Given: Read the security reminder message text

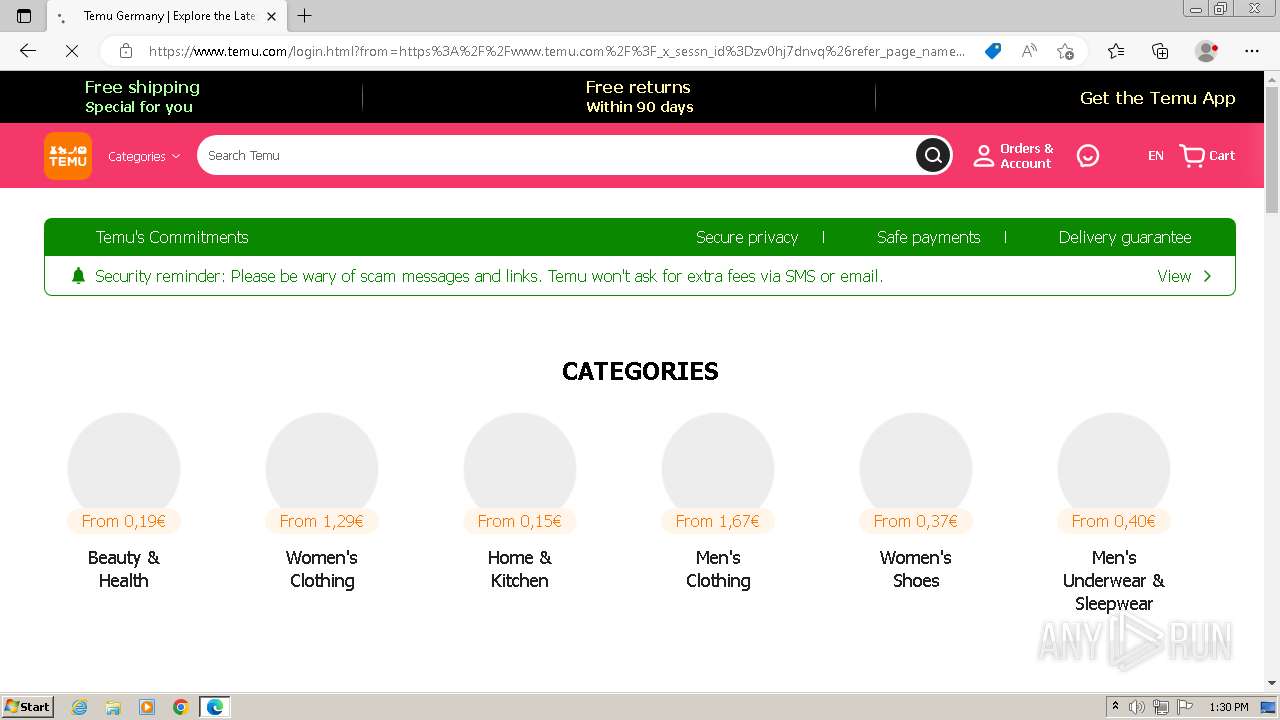Looking at the screenshot, I should pos(489,276).
